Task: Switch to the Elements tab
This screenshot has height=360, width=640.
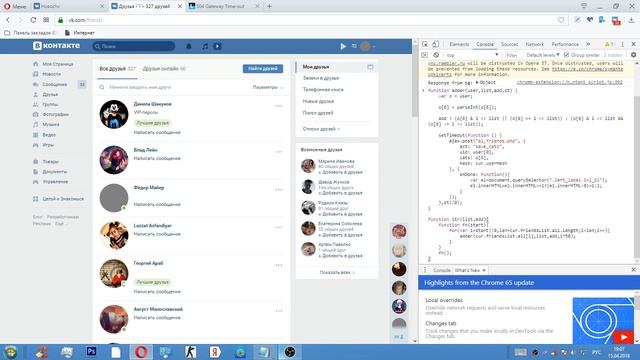Action: pyautogui.click(x=459, y=44)
